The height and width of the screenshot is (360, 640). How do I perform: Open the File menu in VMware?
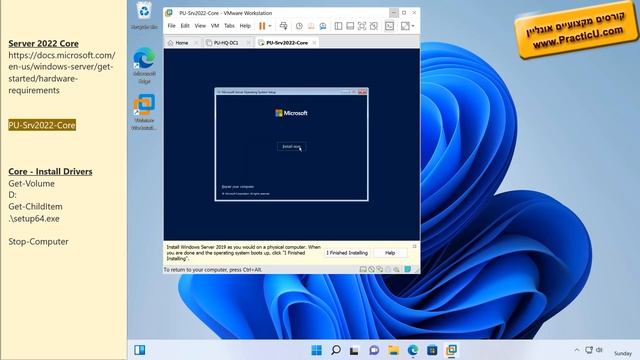171,26
